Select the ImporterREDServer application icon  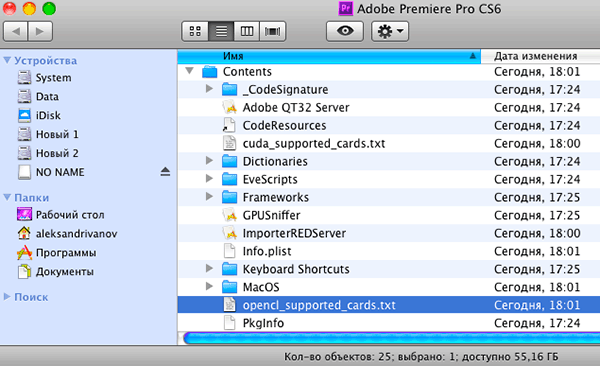[230, 233]
